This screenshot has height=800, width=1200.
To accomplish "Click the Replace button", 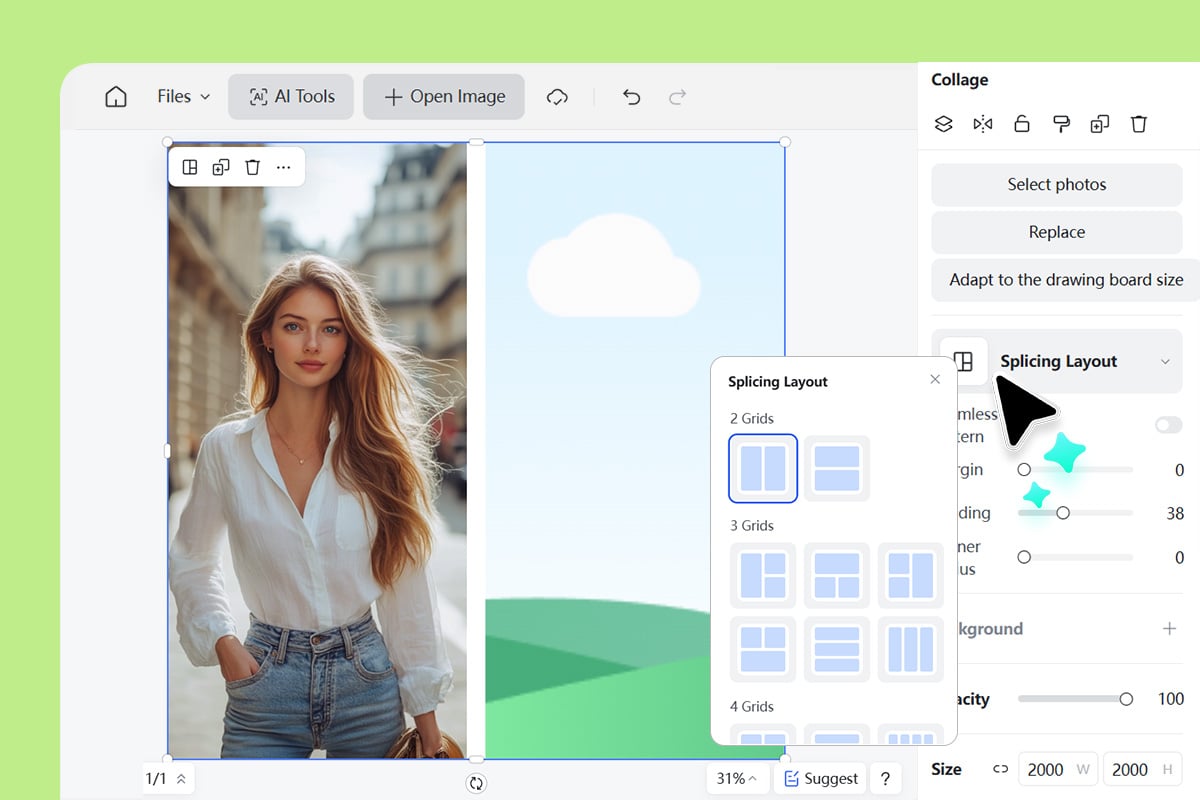I will pyautogui.click(x=1057, y=232).
